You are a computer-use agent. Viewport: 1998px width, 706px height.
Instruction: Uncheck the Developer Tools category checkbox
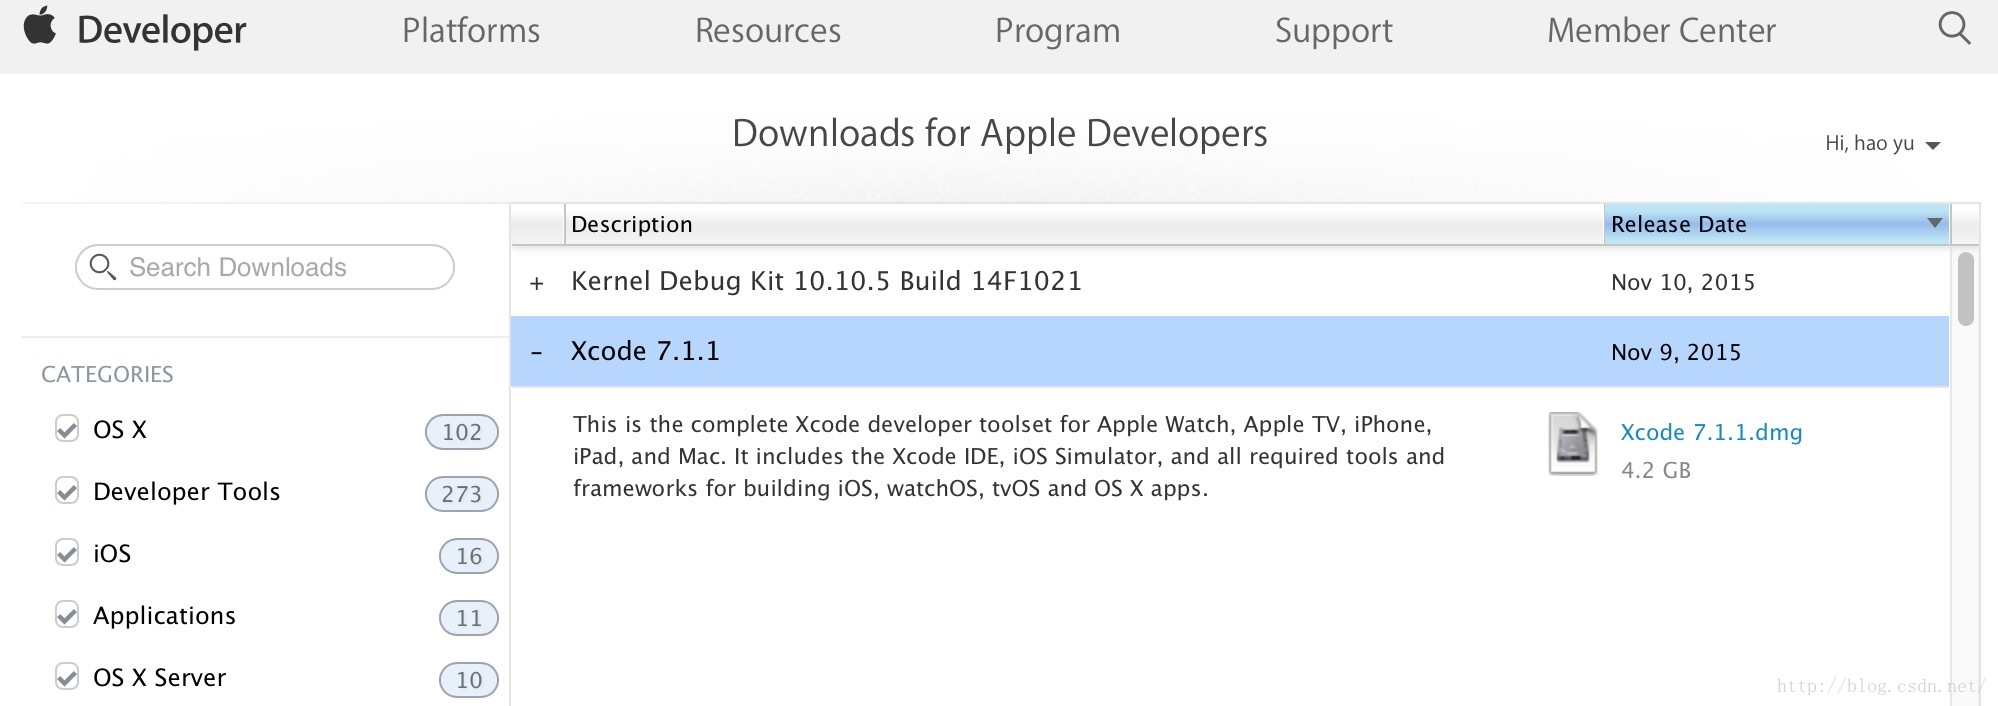pyautogui.click(x=67, y=491)
